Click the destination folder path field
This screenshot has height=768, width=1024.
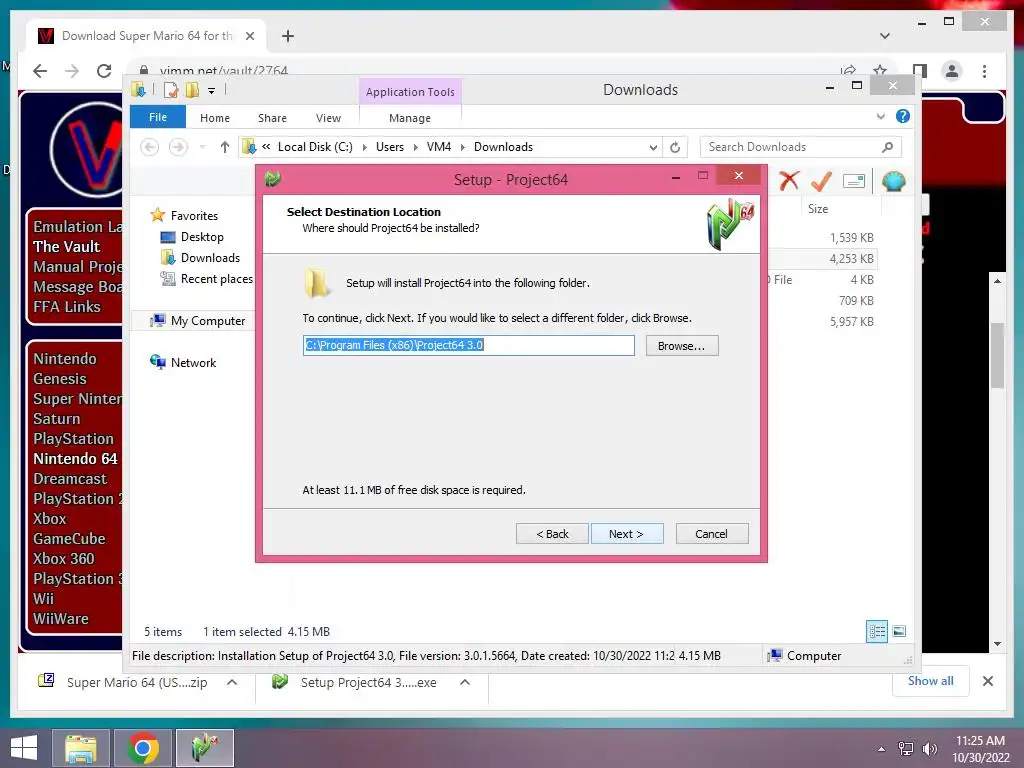click(x=468, y=345)
